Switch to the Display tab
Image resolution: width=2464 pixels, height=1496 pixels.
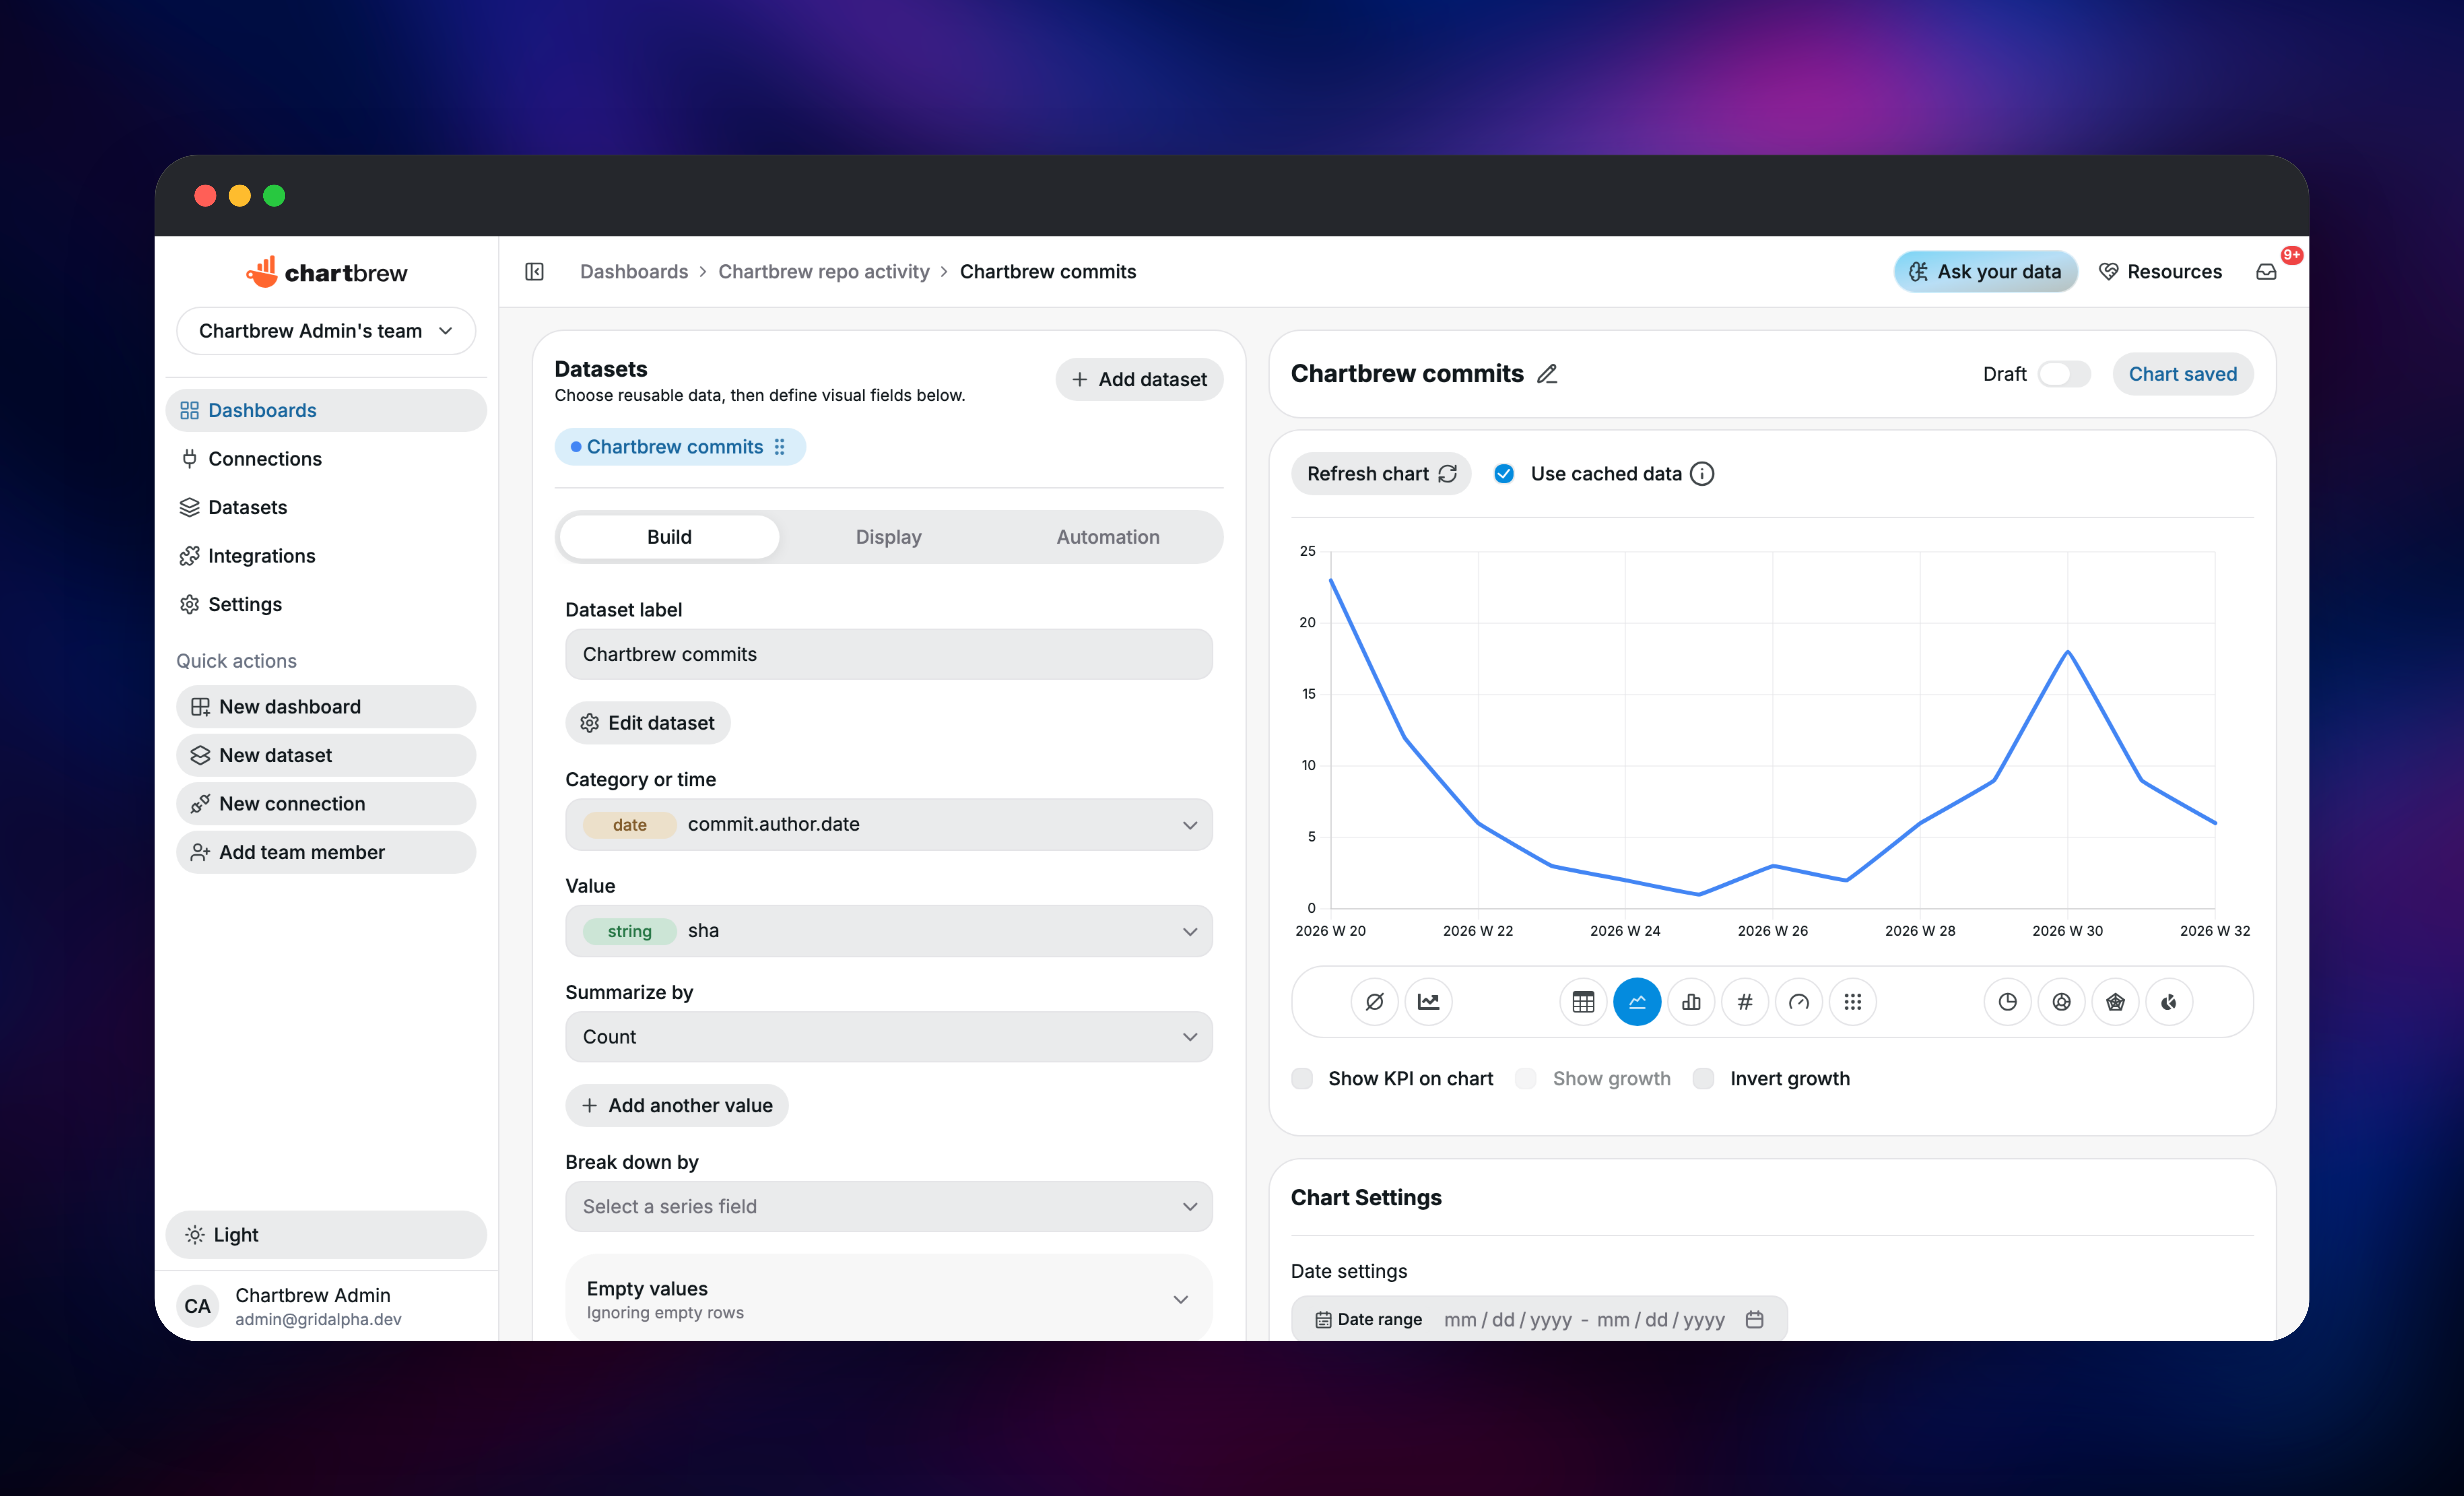pyautogui.click(x=889, y=537)
